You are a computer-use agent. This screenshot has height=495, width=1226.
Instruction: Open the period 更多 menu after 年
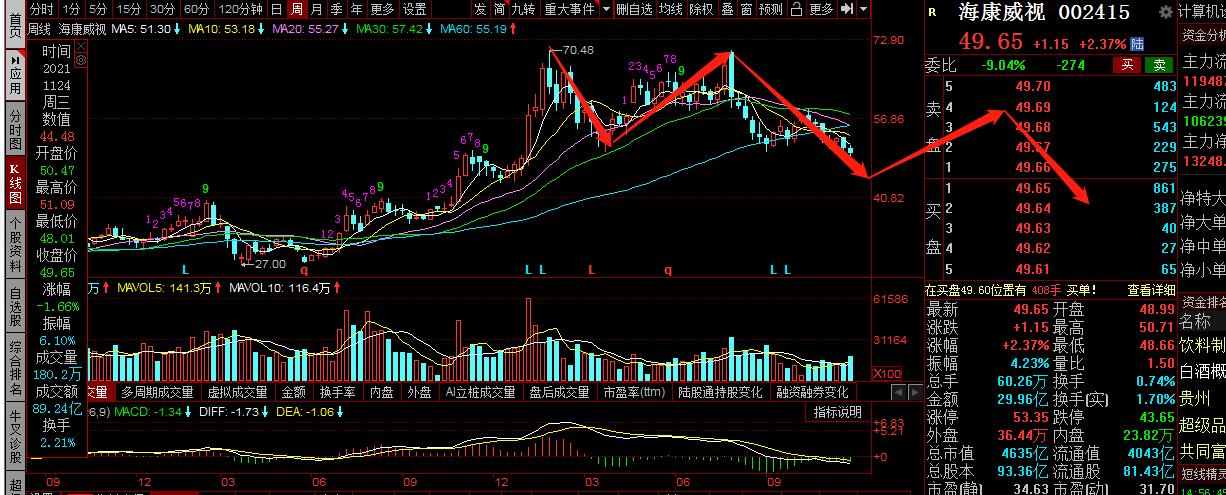coord(381,9)
